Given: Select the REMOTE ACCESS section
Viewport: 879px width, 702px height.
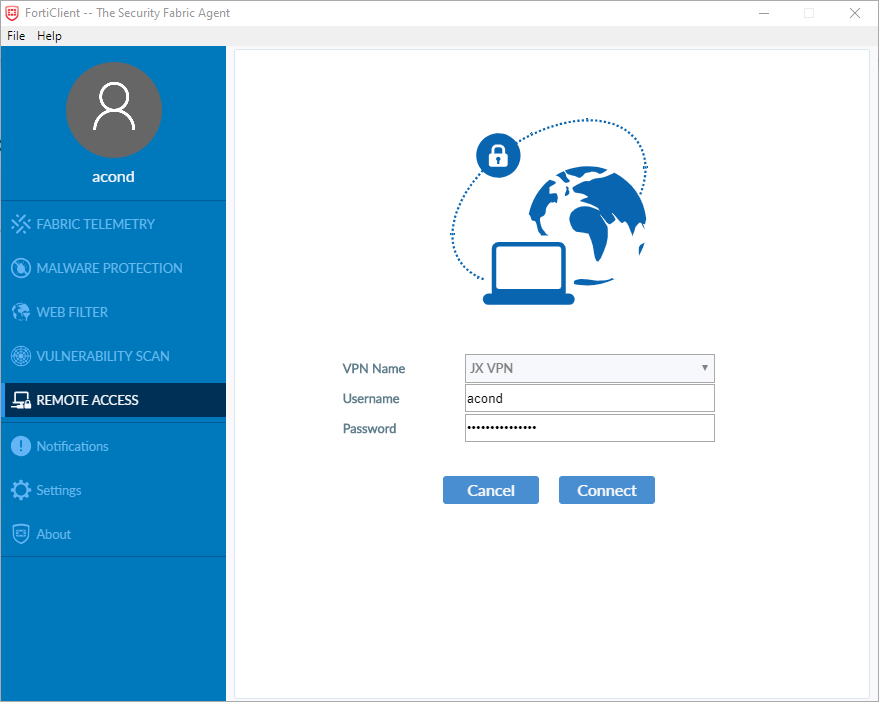Looking at the screenshot, I should [x=114, y=400].
